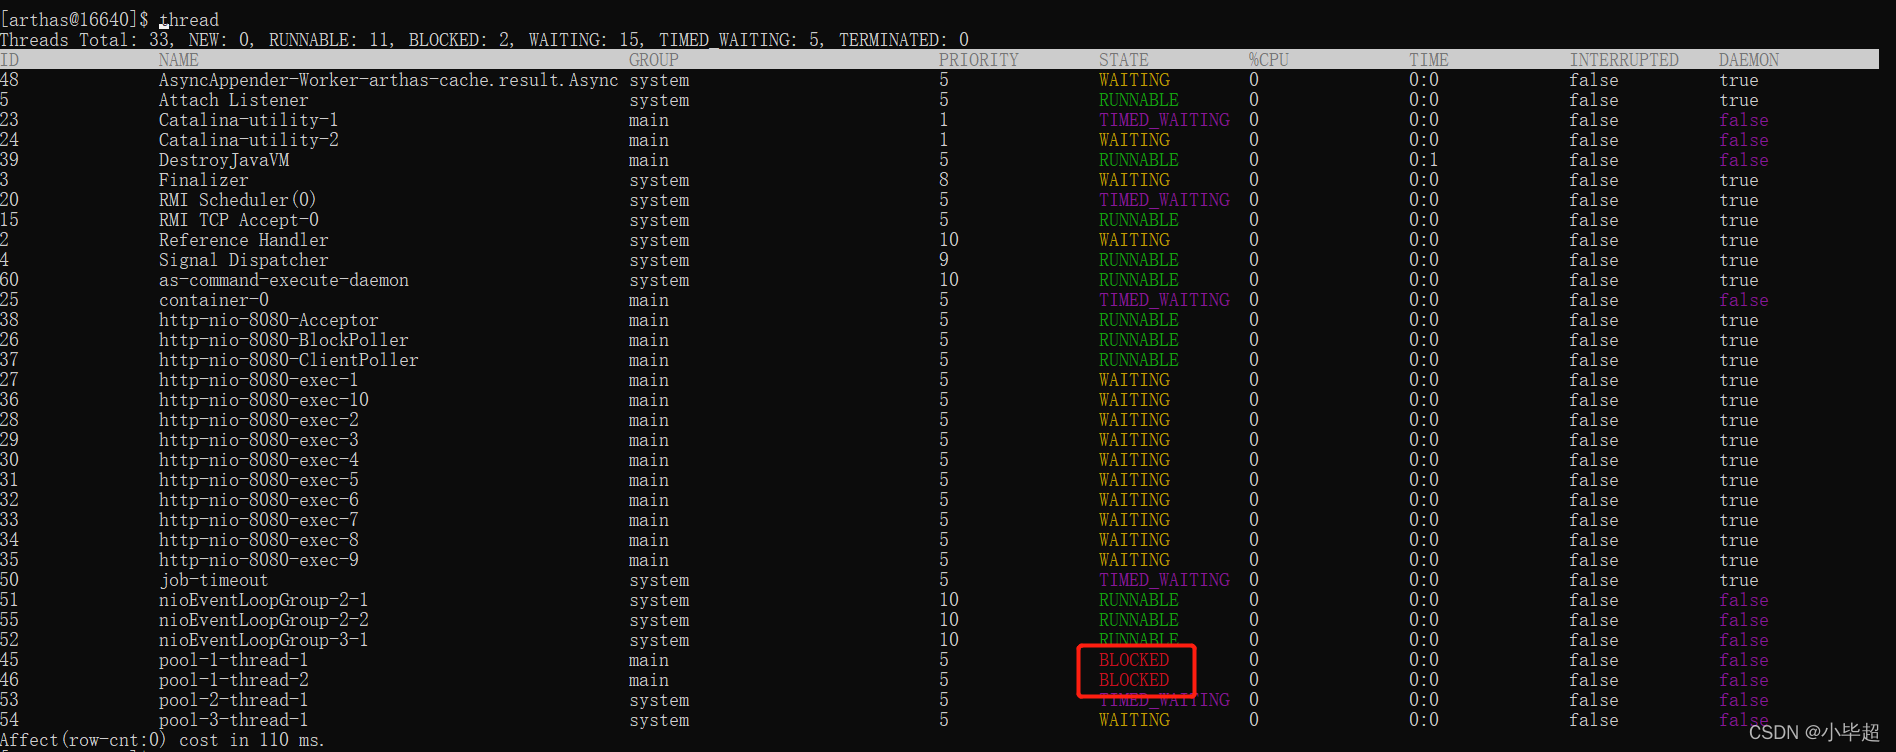
Task: Click thread name http-nio-8080-exec-10
Action: point(264,400)
